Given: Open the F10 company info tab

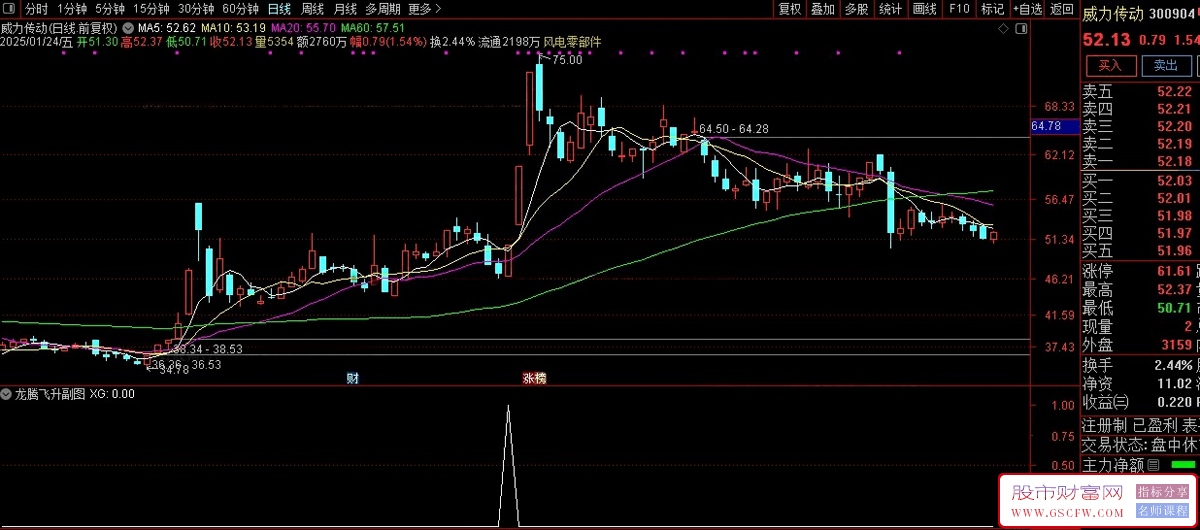Looking at the screenshot, I should (959, 9).
